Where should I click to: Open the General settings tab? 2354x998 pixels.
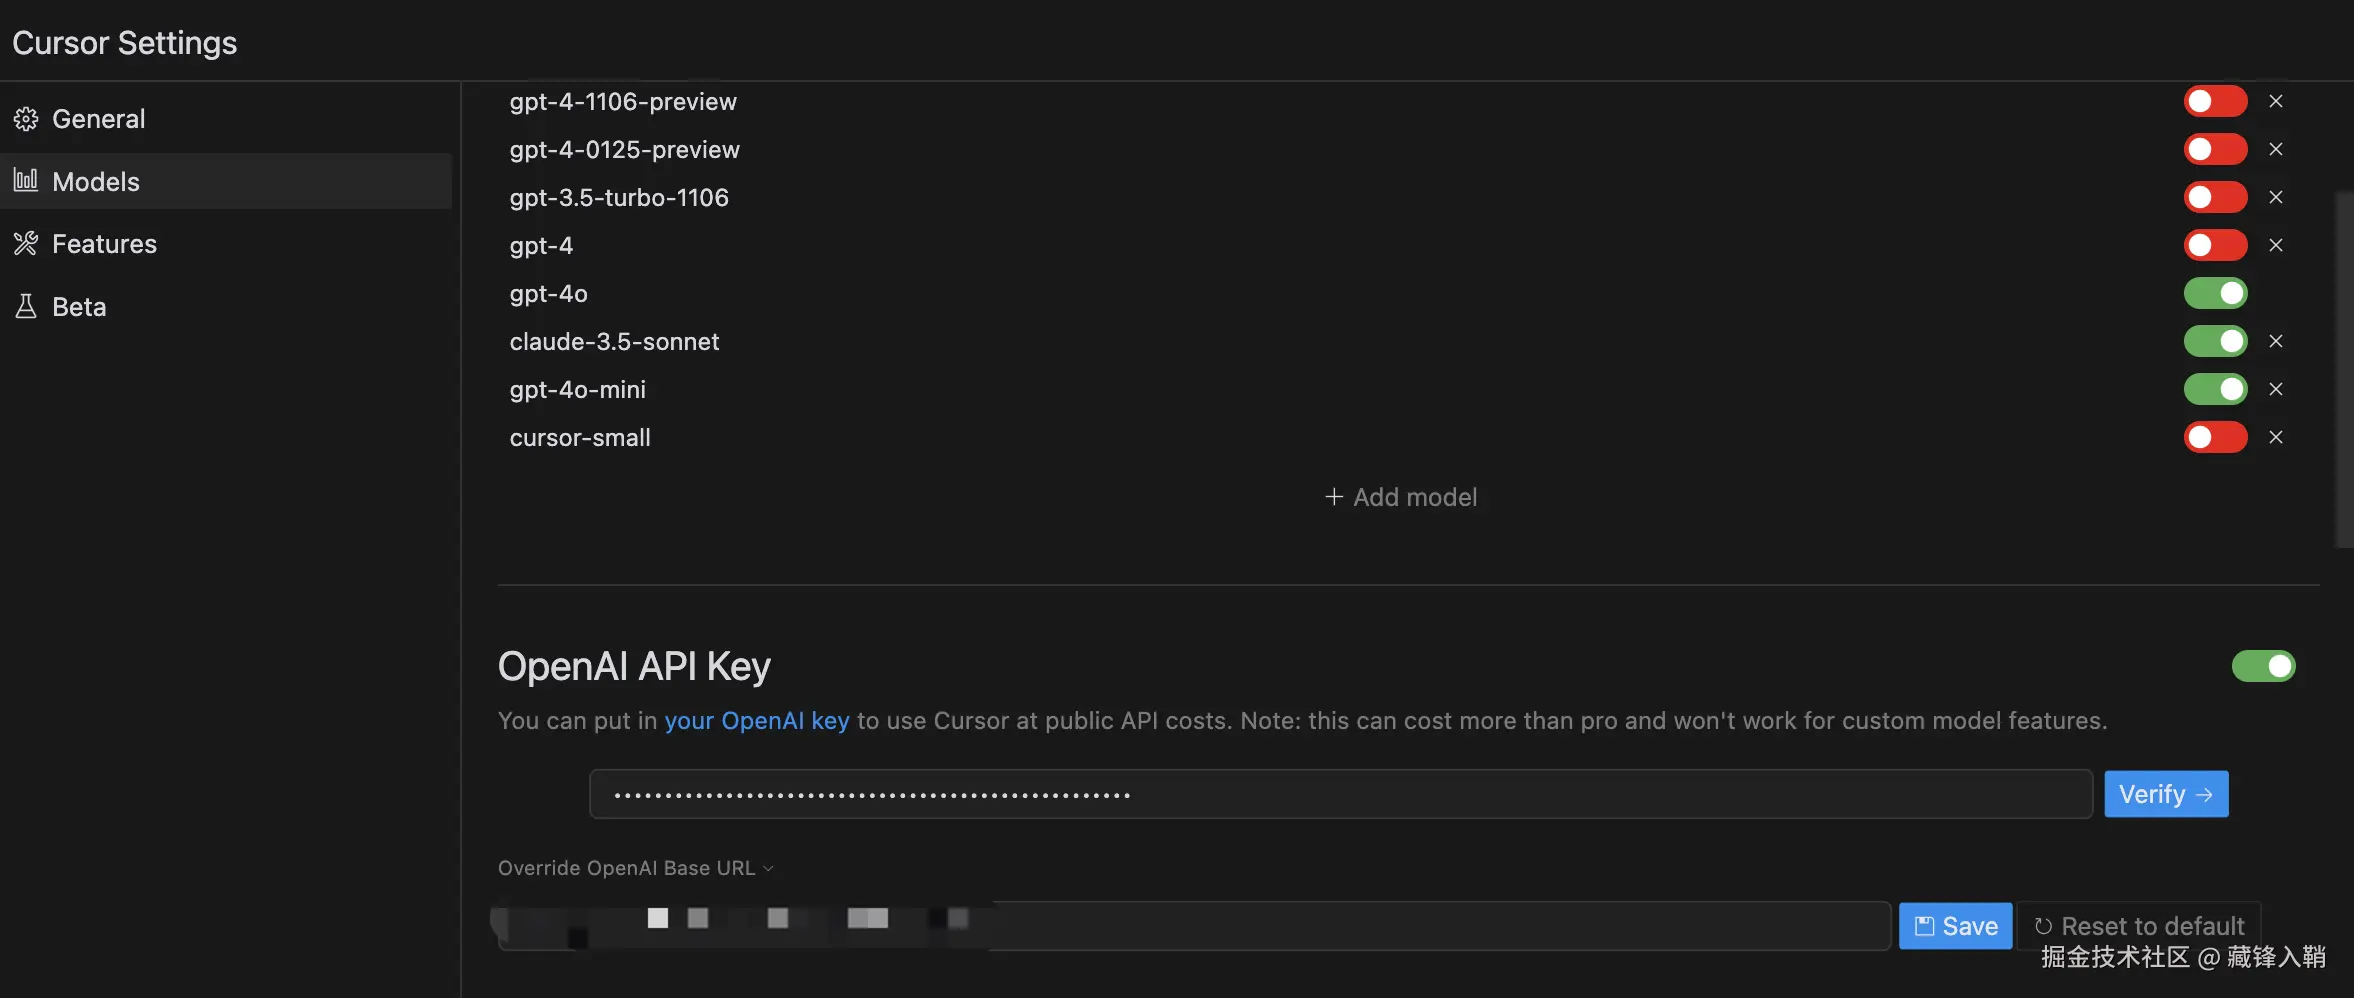click(x=98, y=119)
